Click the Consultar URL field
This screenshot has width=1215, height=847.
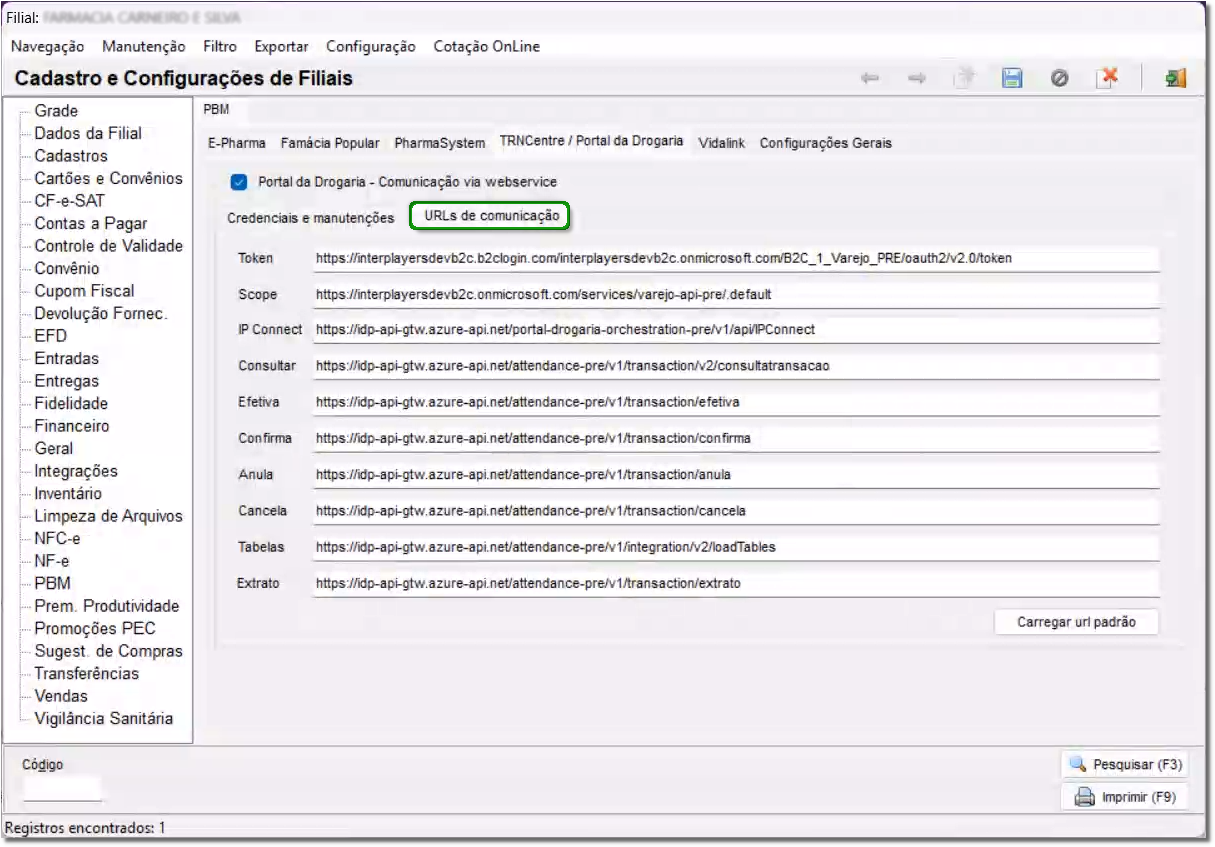735,366
